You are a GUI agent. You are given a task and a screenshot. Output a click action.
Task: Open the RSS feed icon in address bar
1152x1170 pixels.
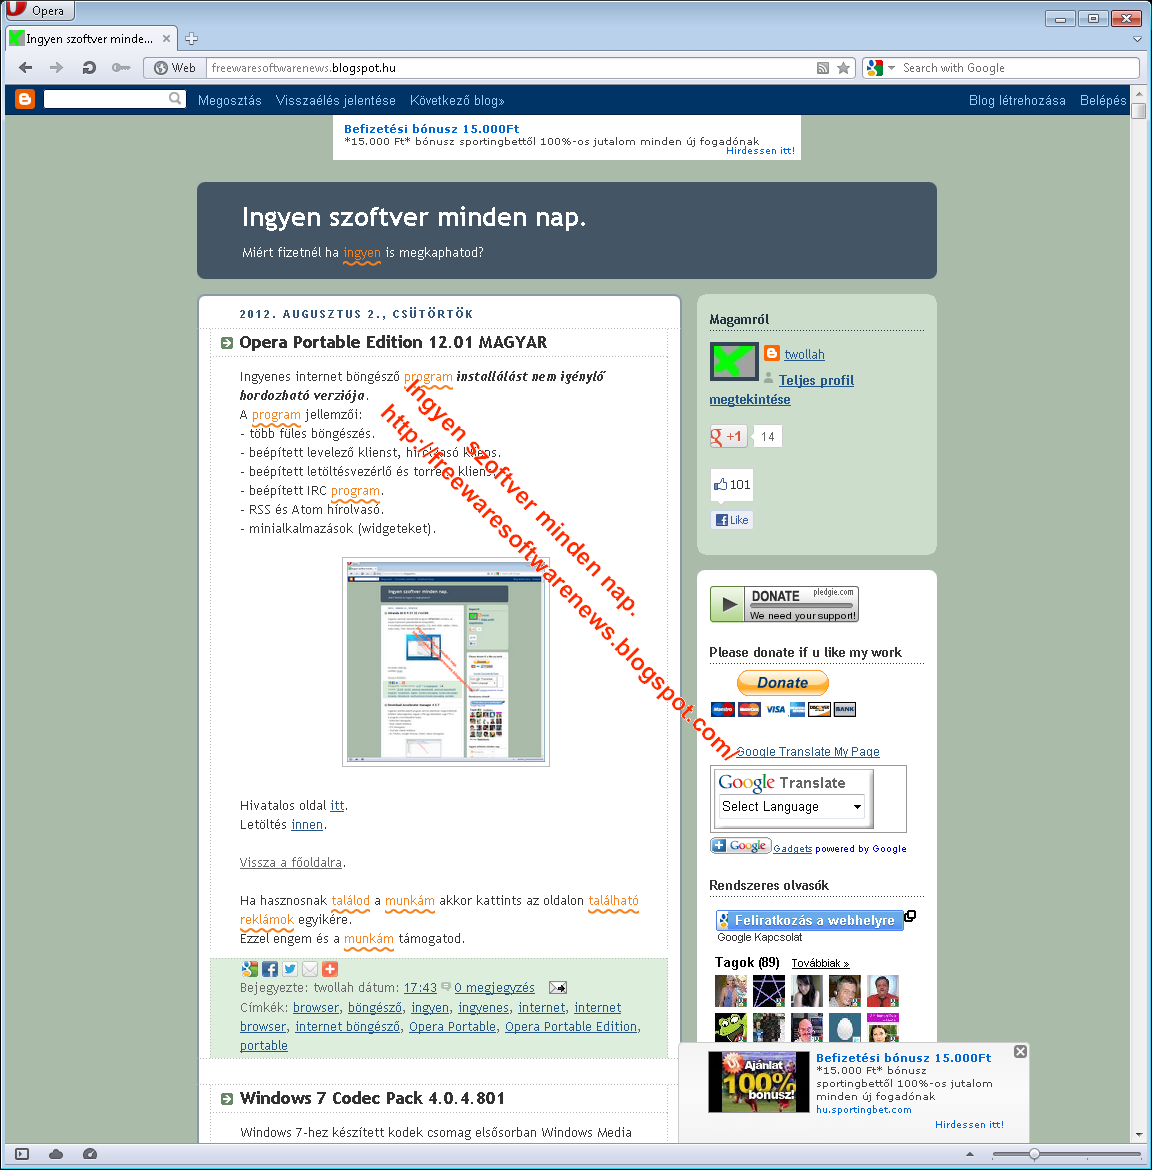(x=823, y=68)
